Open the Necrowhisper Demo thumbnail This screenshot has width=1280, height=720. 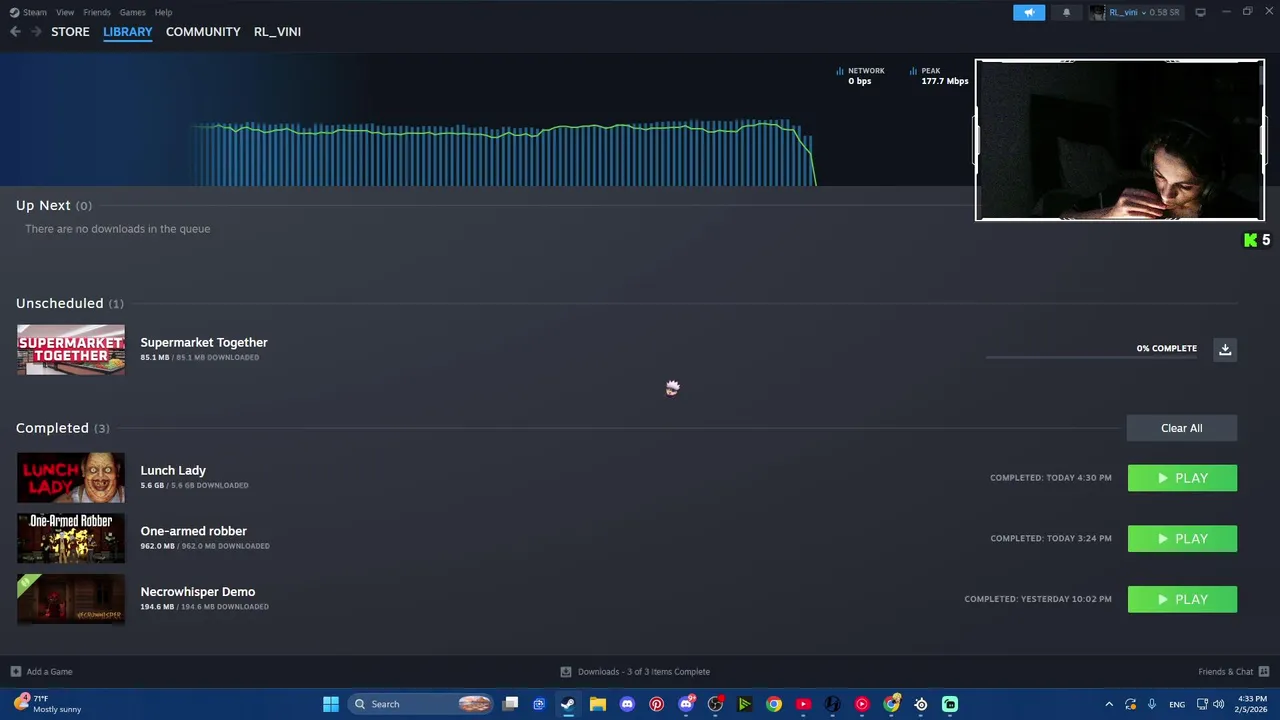(71, 599)
